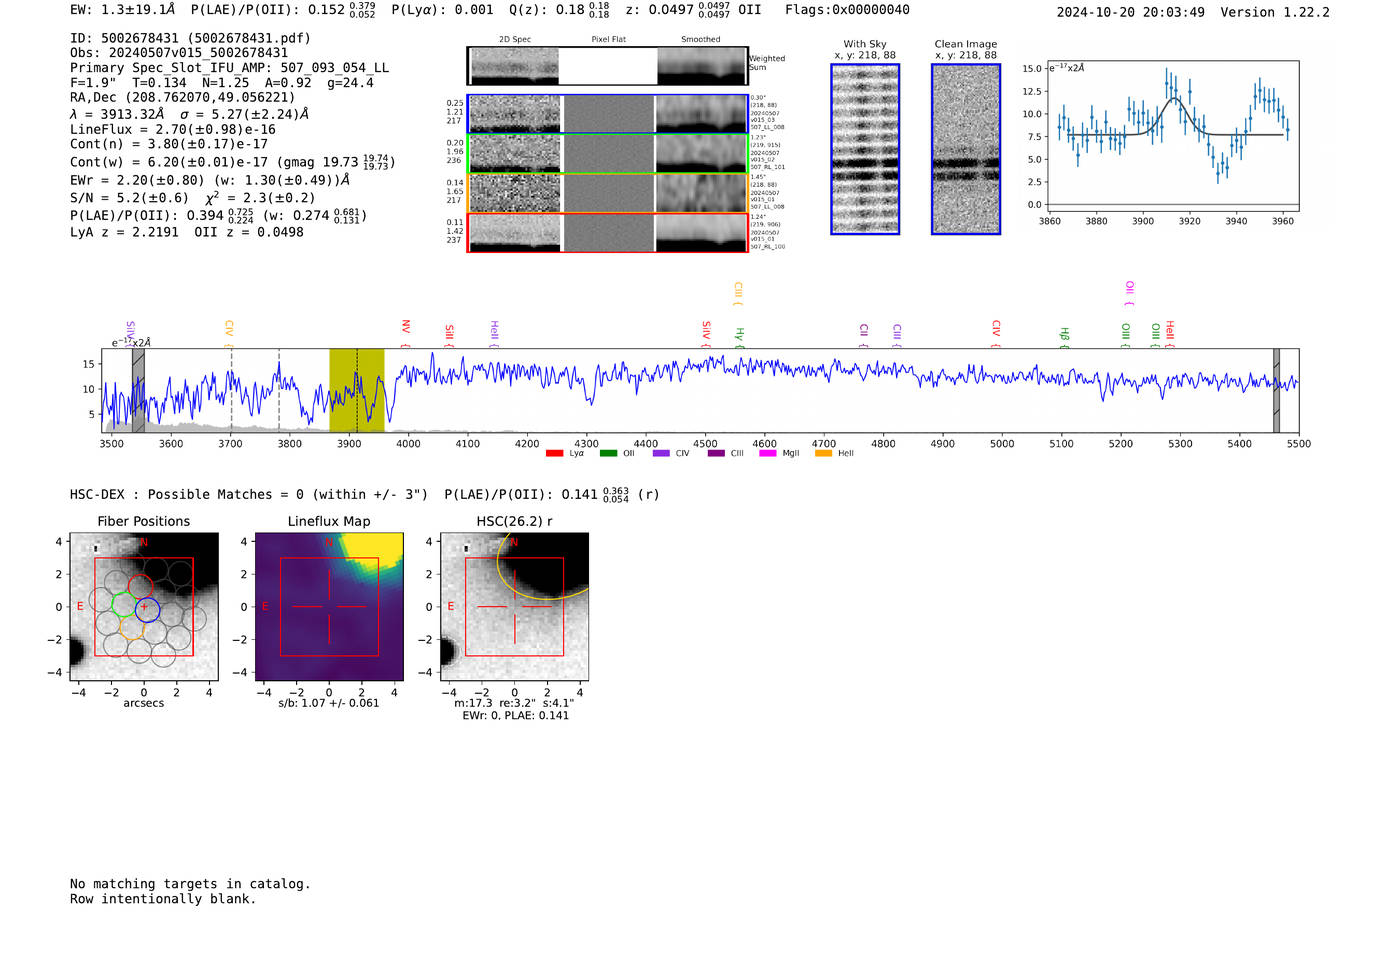Click the orange CIII] marker above the spectrum

[x=738, y=294]
